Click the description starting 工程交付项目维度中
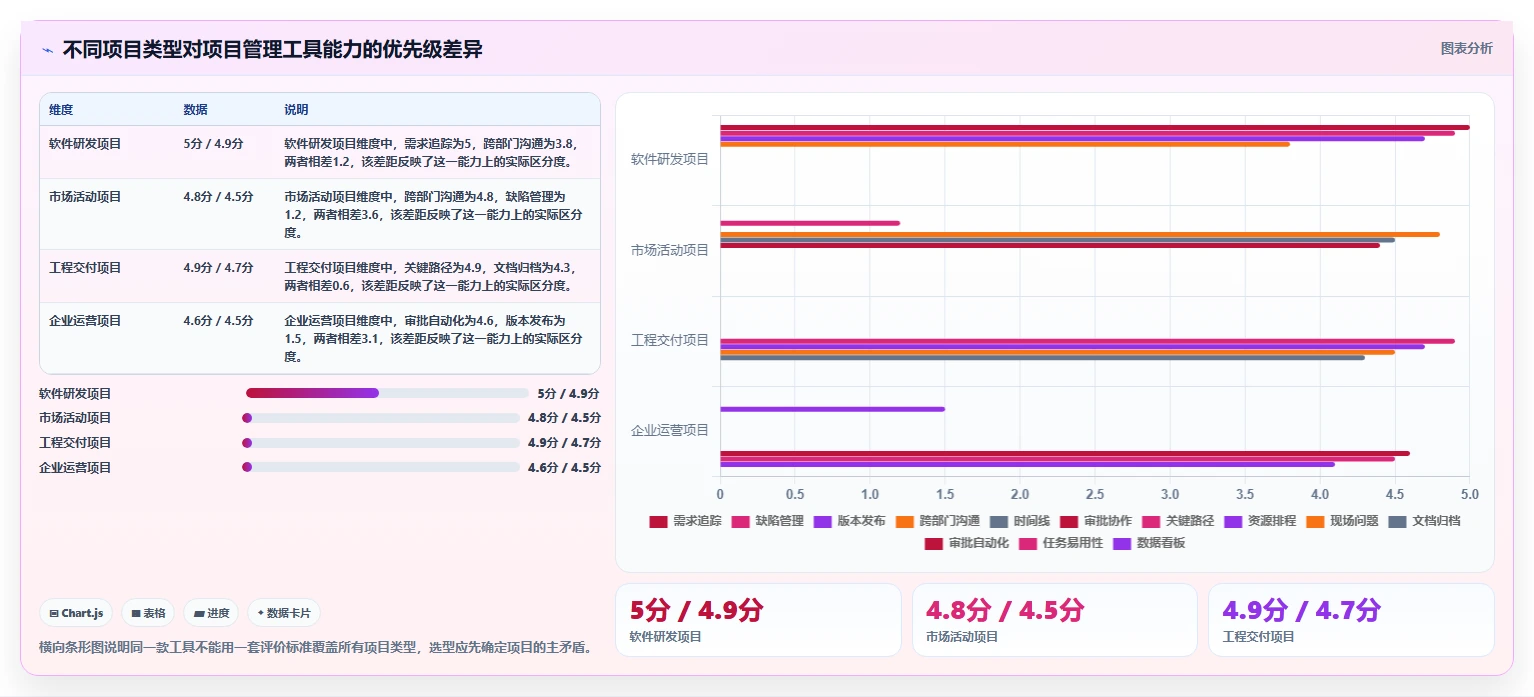The width and height of the screenshot is (1534, 697). point(432,277)
